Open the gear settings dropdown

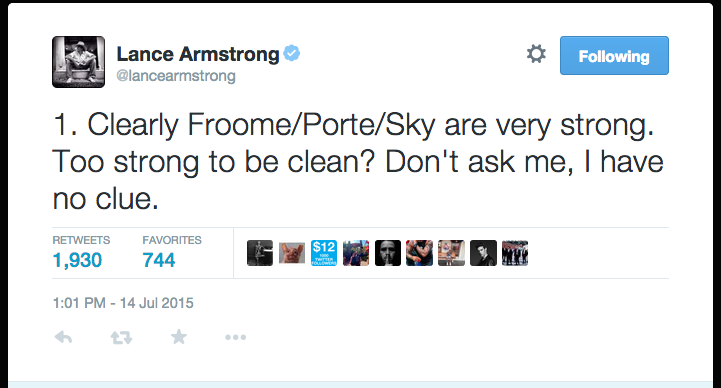point(536,54)
